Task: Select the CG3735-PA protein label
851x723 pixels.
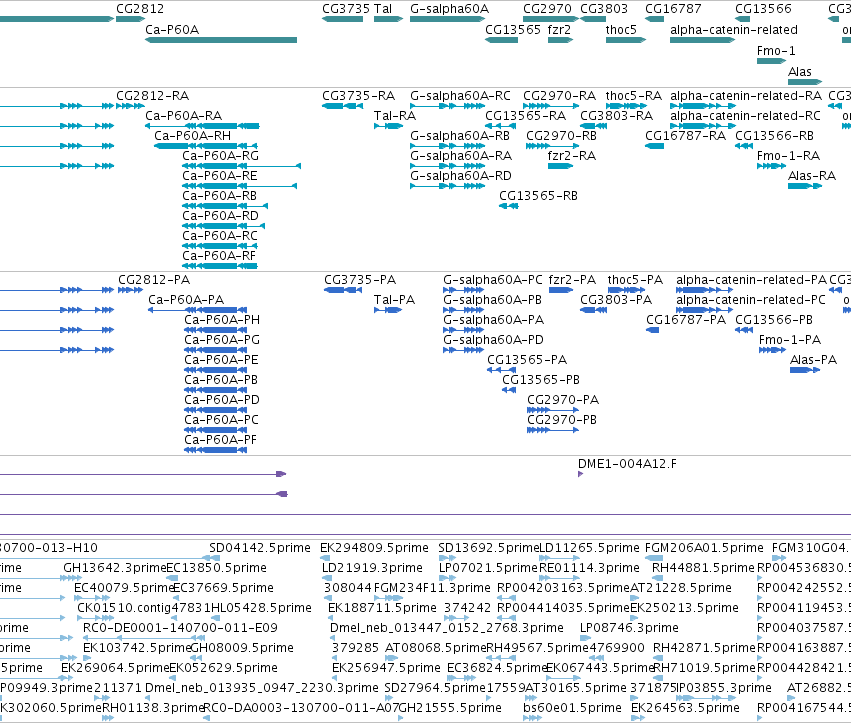Action: click(x=360, y=280)
